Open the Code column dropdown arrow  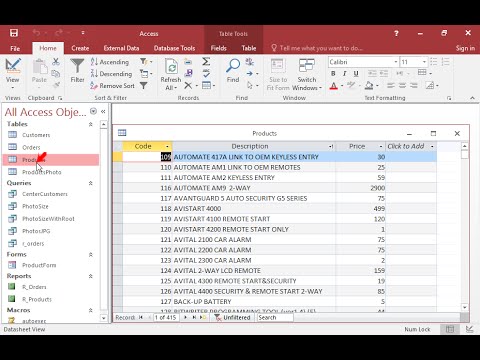point(167,146)
